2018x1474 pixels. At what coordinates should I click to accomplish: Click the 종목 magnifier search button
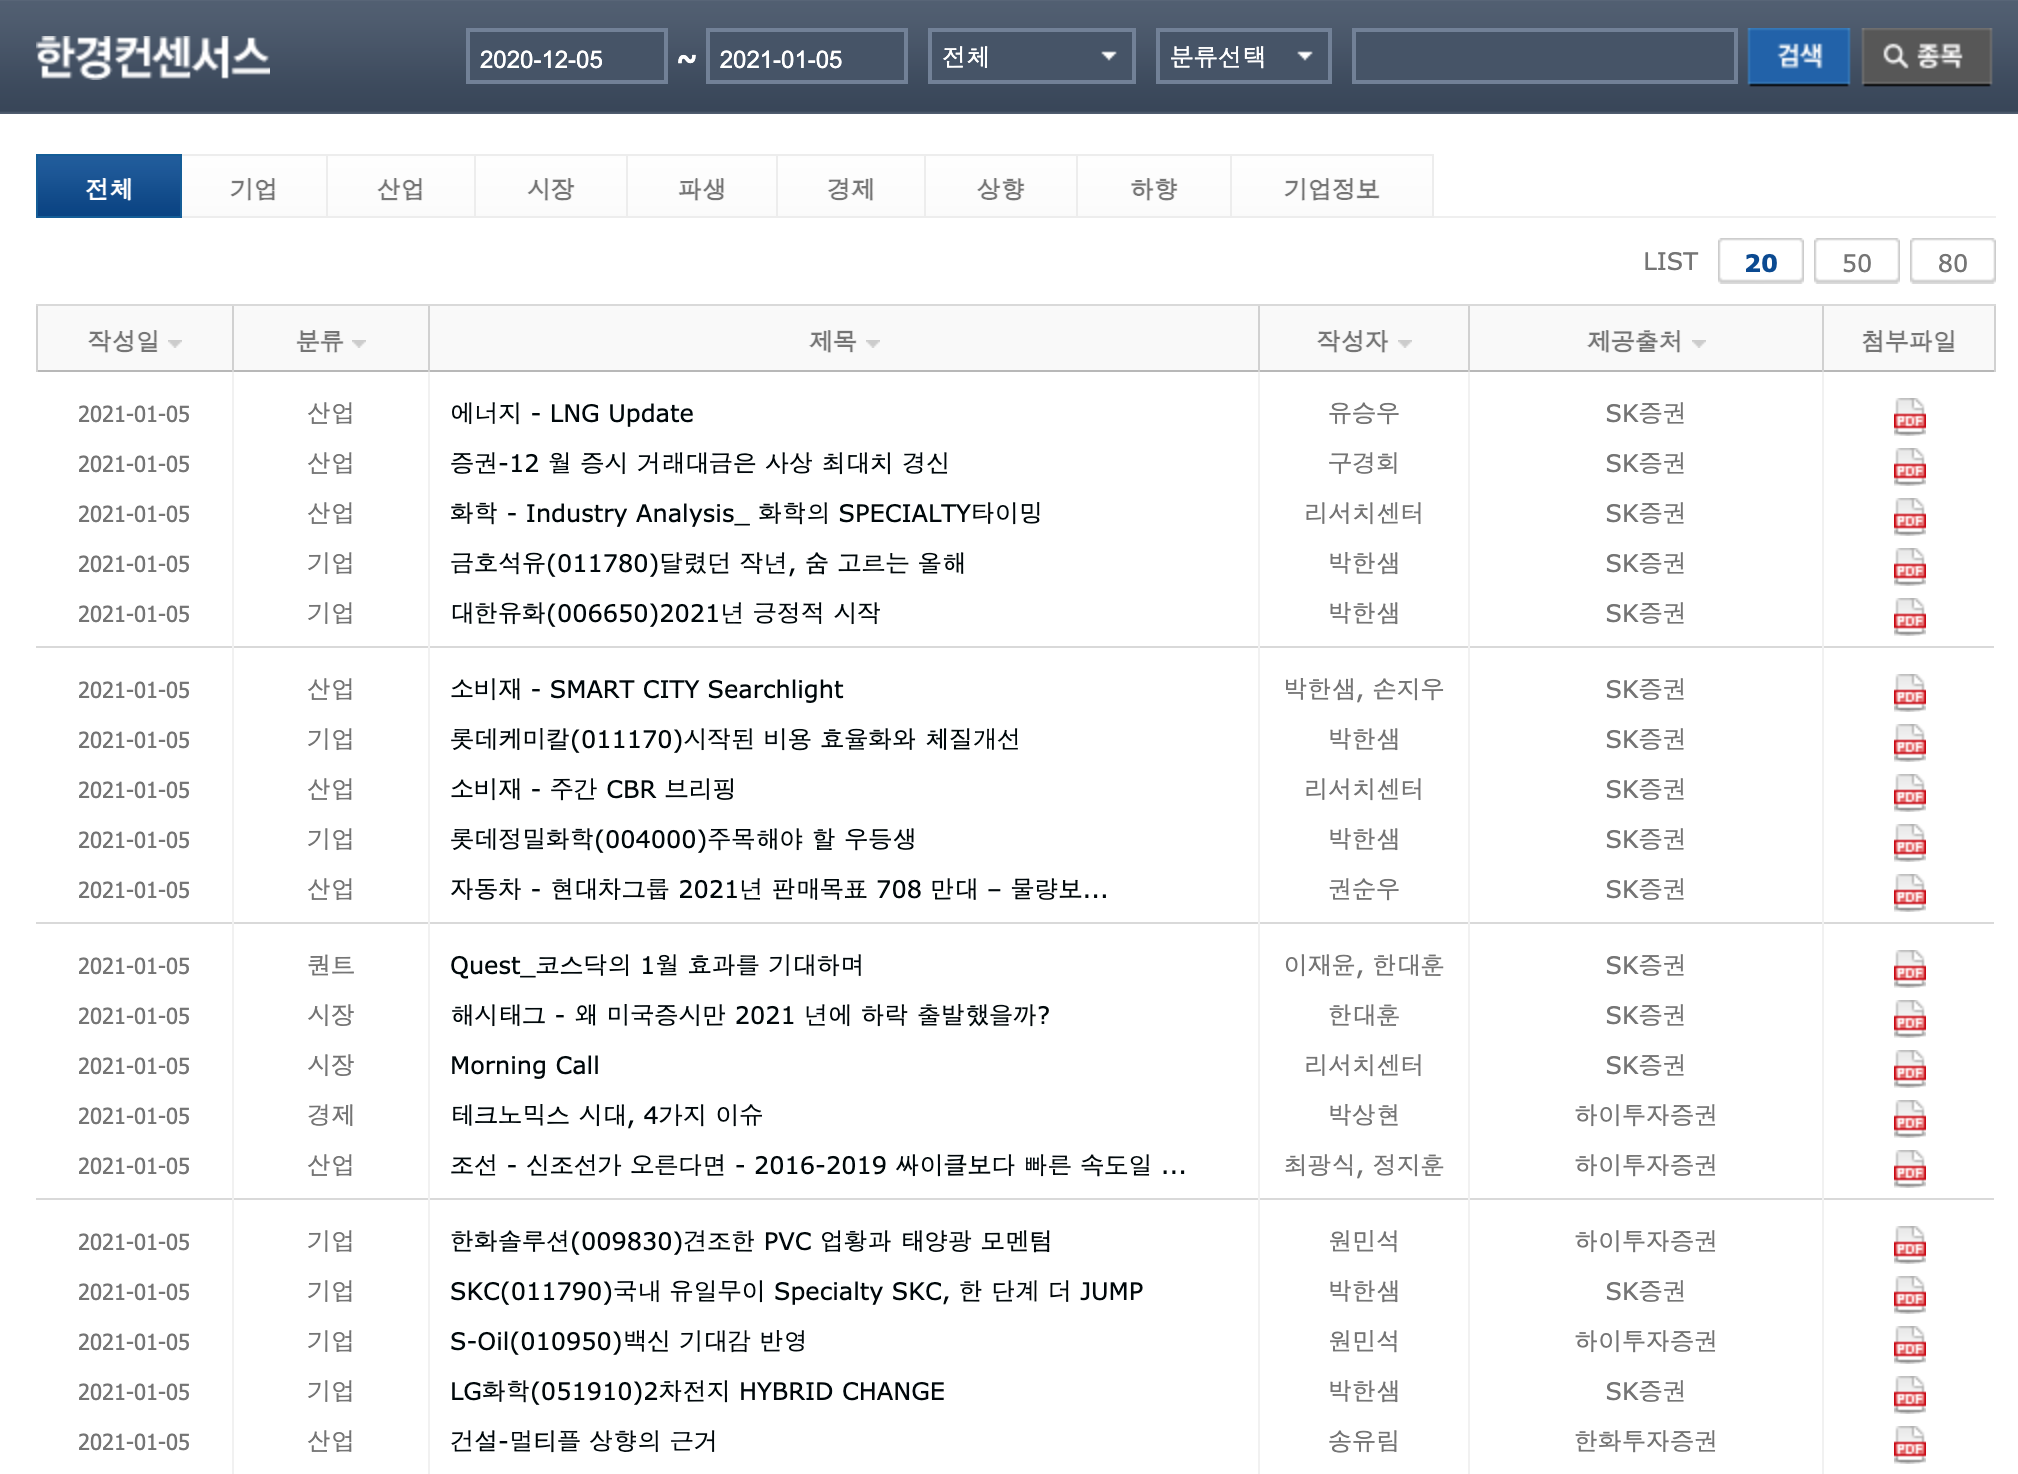(1925, 56)
